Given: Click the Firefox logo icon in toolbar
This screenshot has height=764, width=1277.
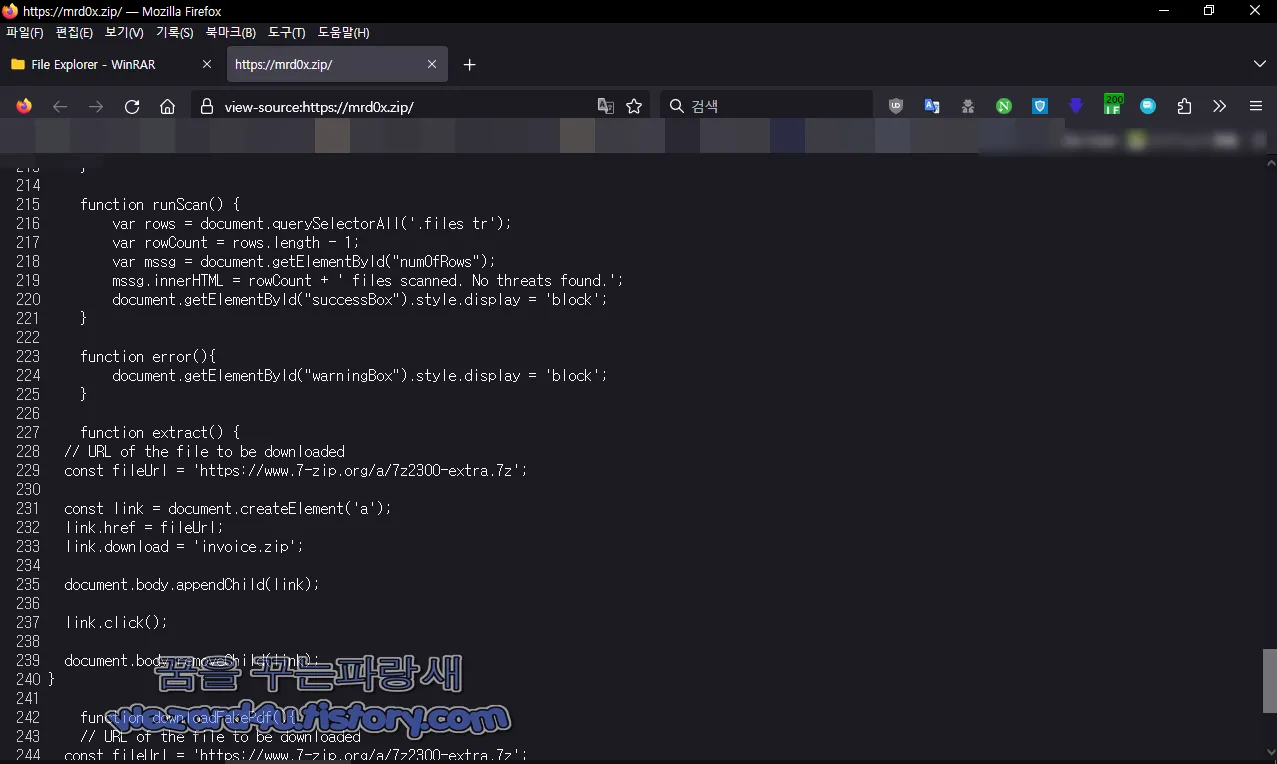Looking at the screenshot, I should click(x=24, y=106).
